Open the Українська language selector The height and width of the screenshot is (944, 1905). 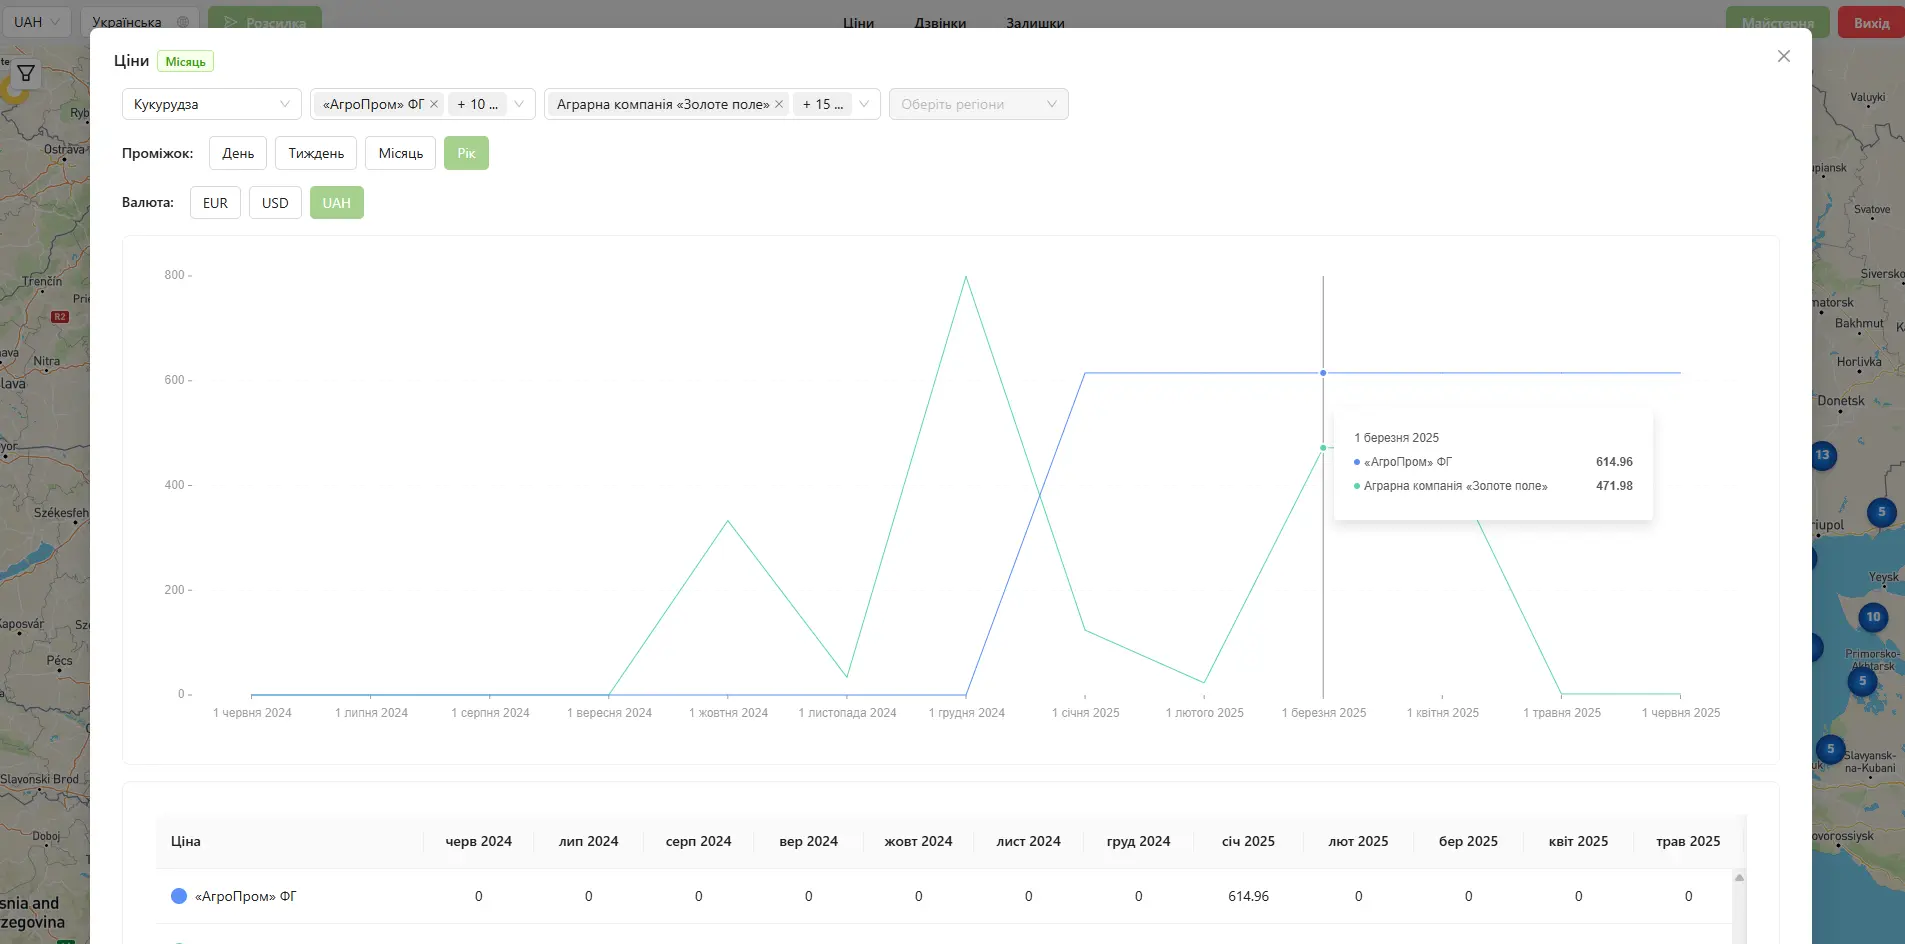coord(140,22)
